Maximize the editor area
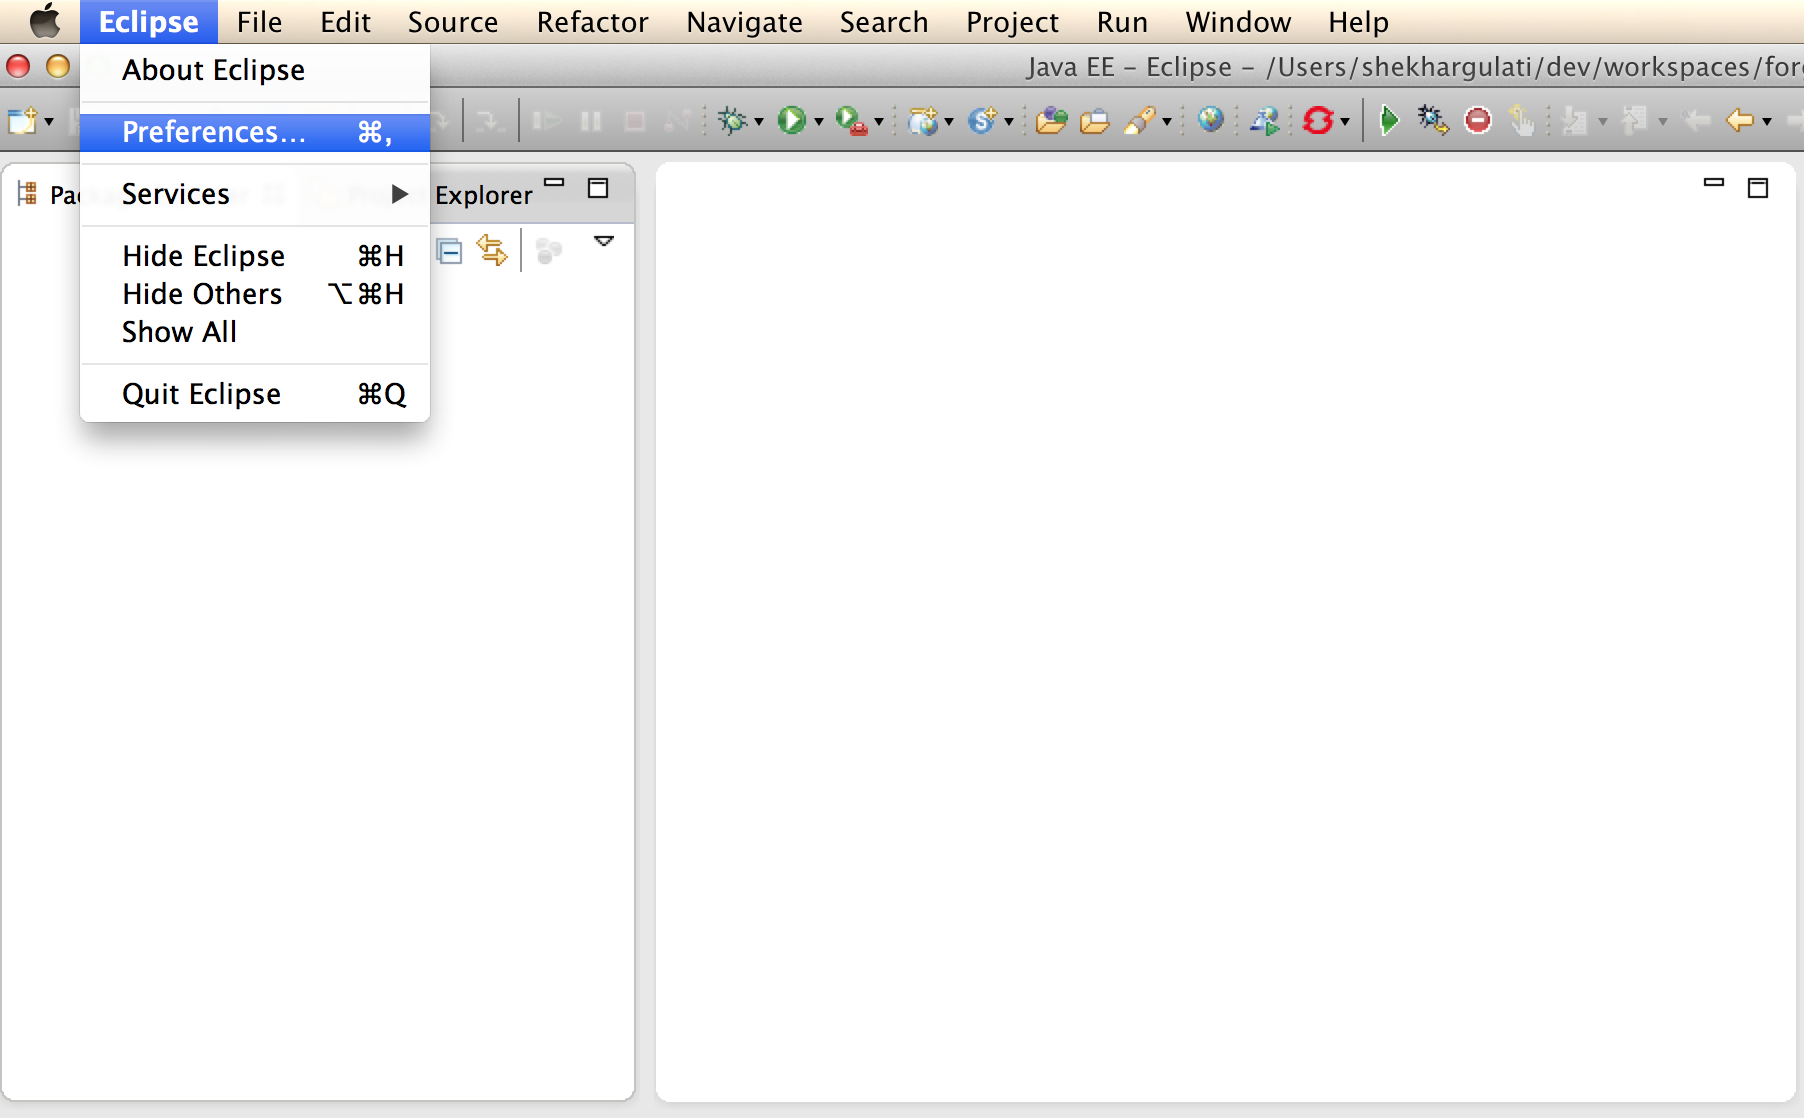 pyautogui.click(x=1758, y=188)
